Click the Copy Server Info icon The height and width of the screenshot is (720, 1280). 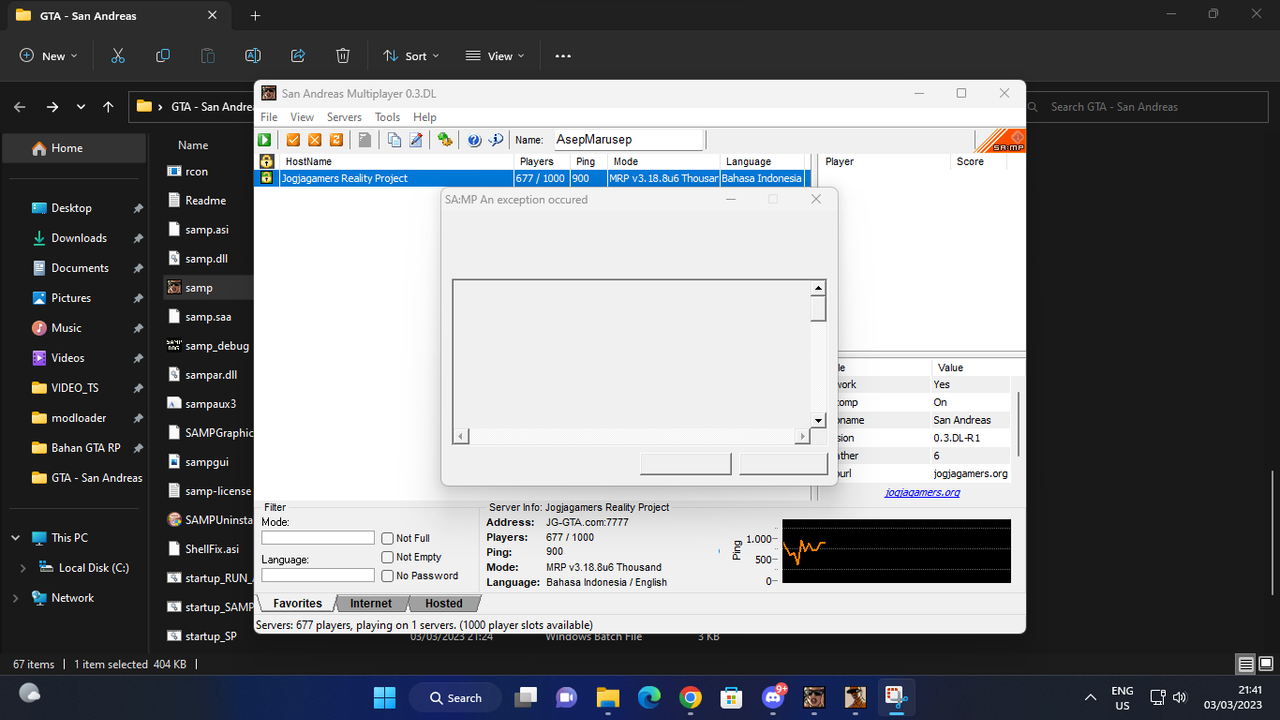(x=394, y=140)
